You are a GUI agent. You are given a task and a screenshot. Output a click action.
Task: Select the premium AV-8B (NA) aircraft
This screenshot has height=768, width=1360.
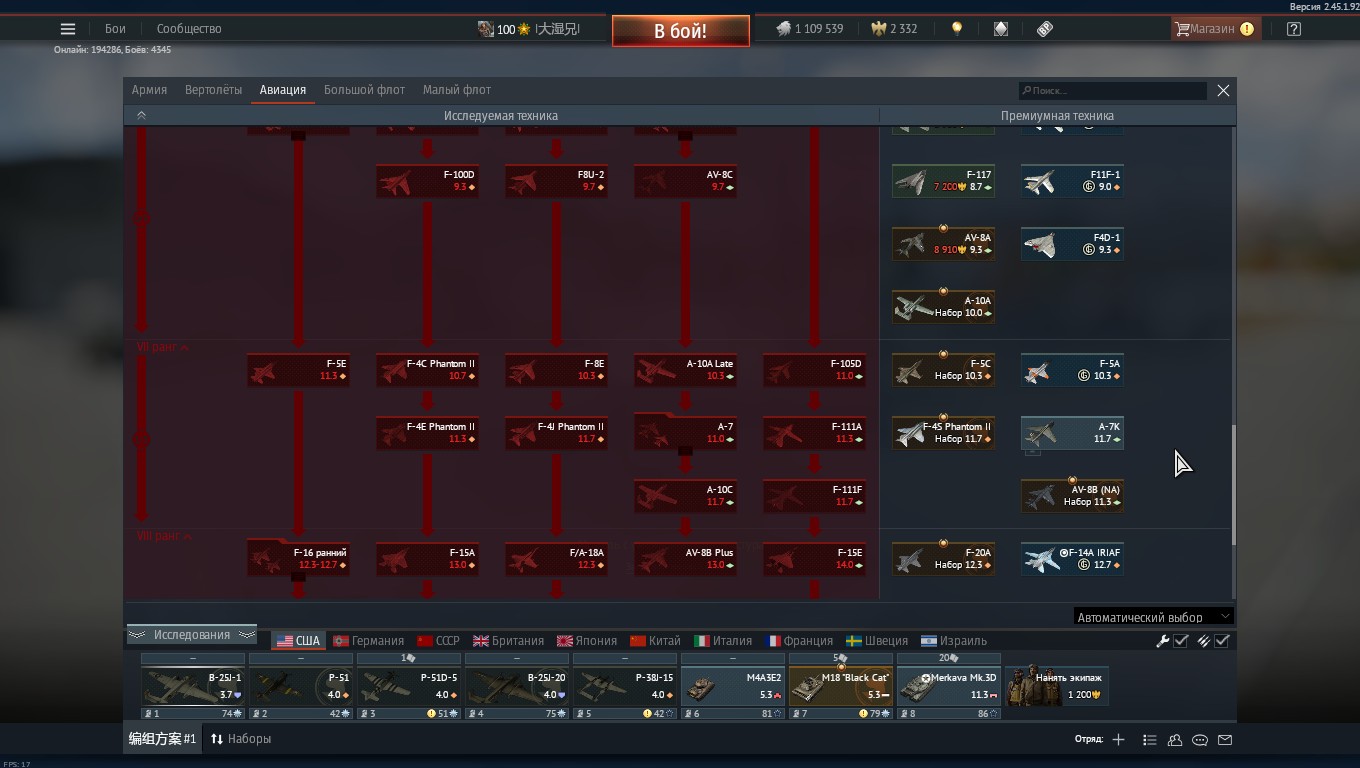point(1072,496)
